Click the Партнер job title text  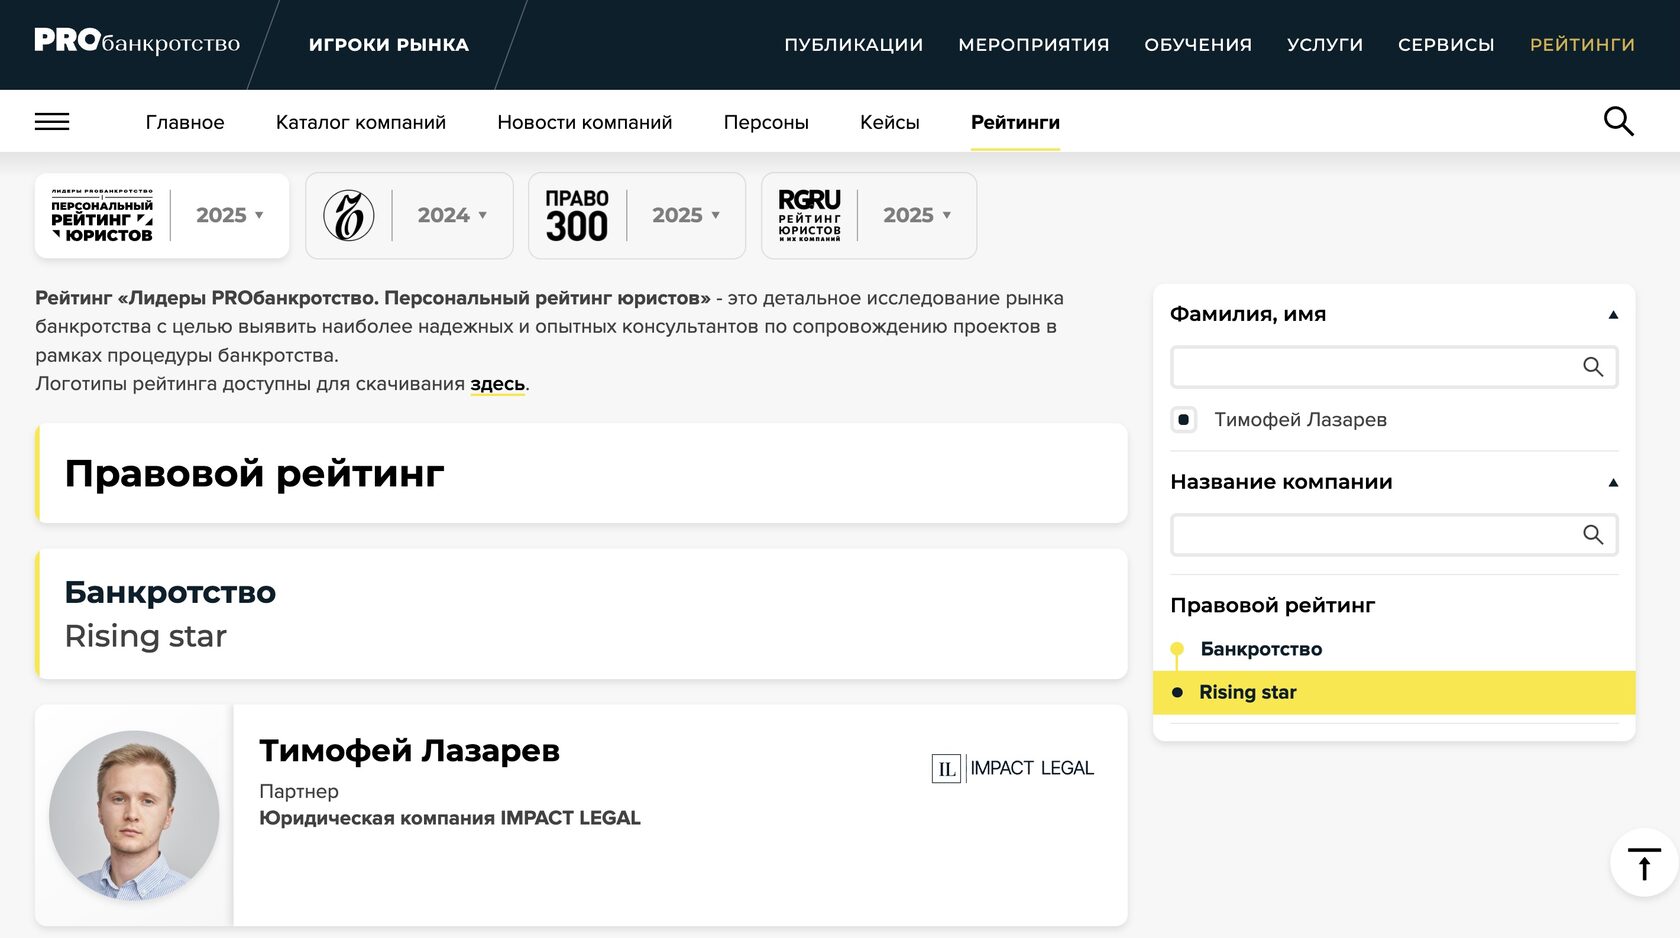(x=299, y=791)
